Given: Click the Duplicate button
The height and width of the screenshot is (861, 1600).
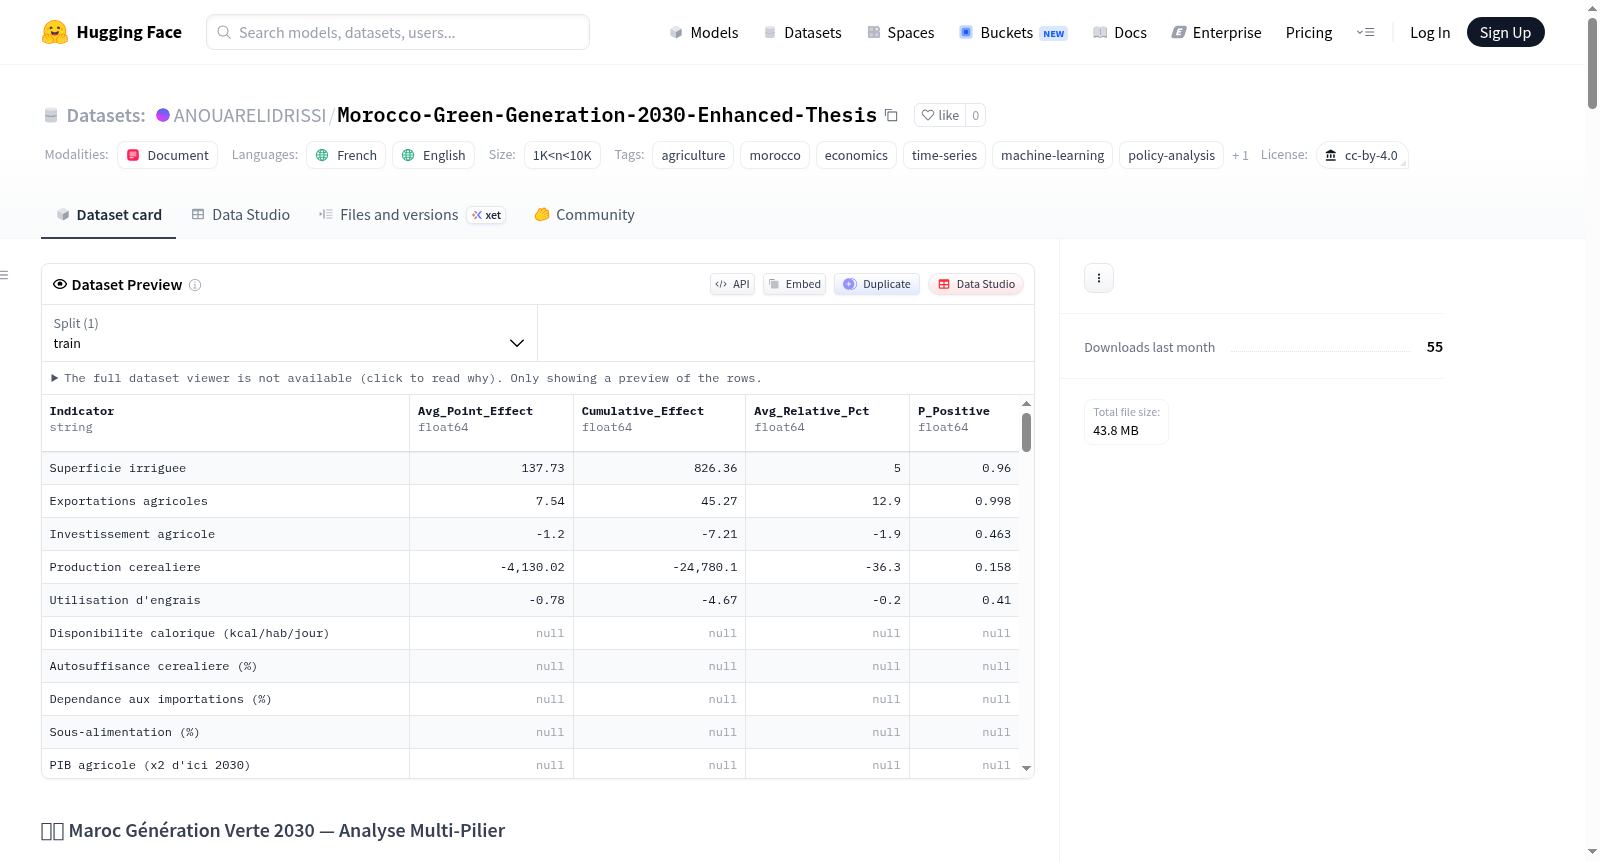Looking at the screenshot, I should click(877, 284).
